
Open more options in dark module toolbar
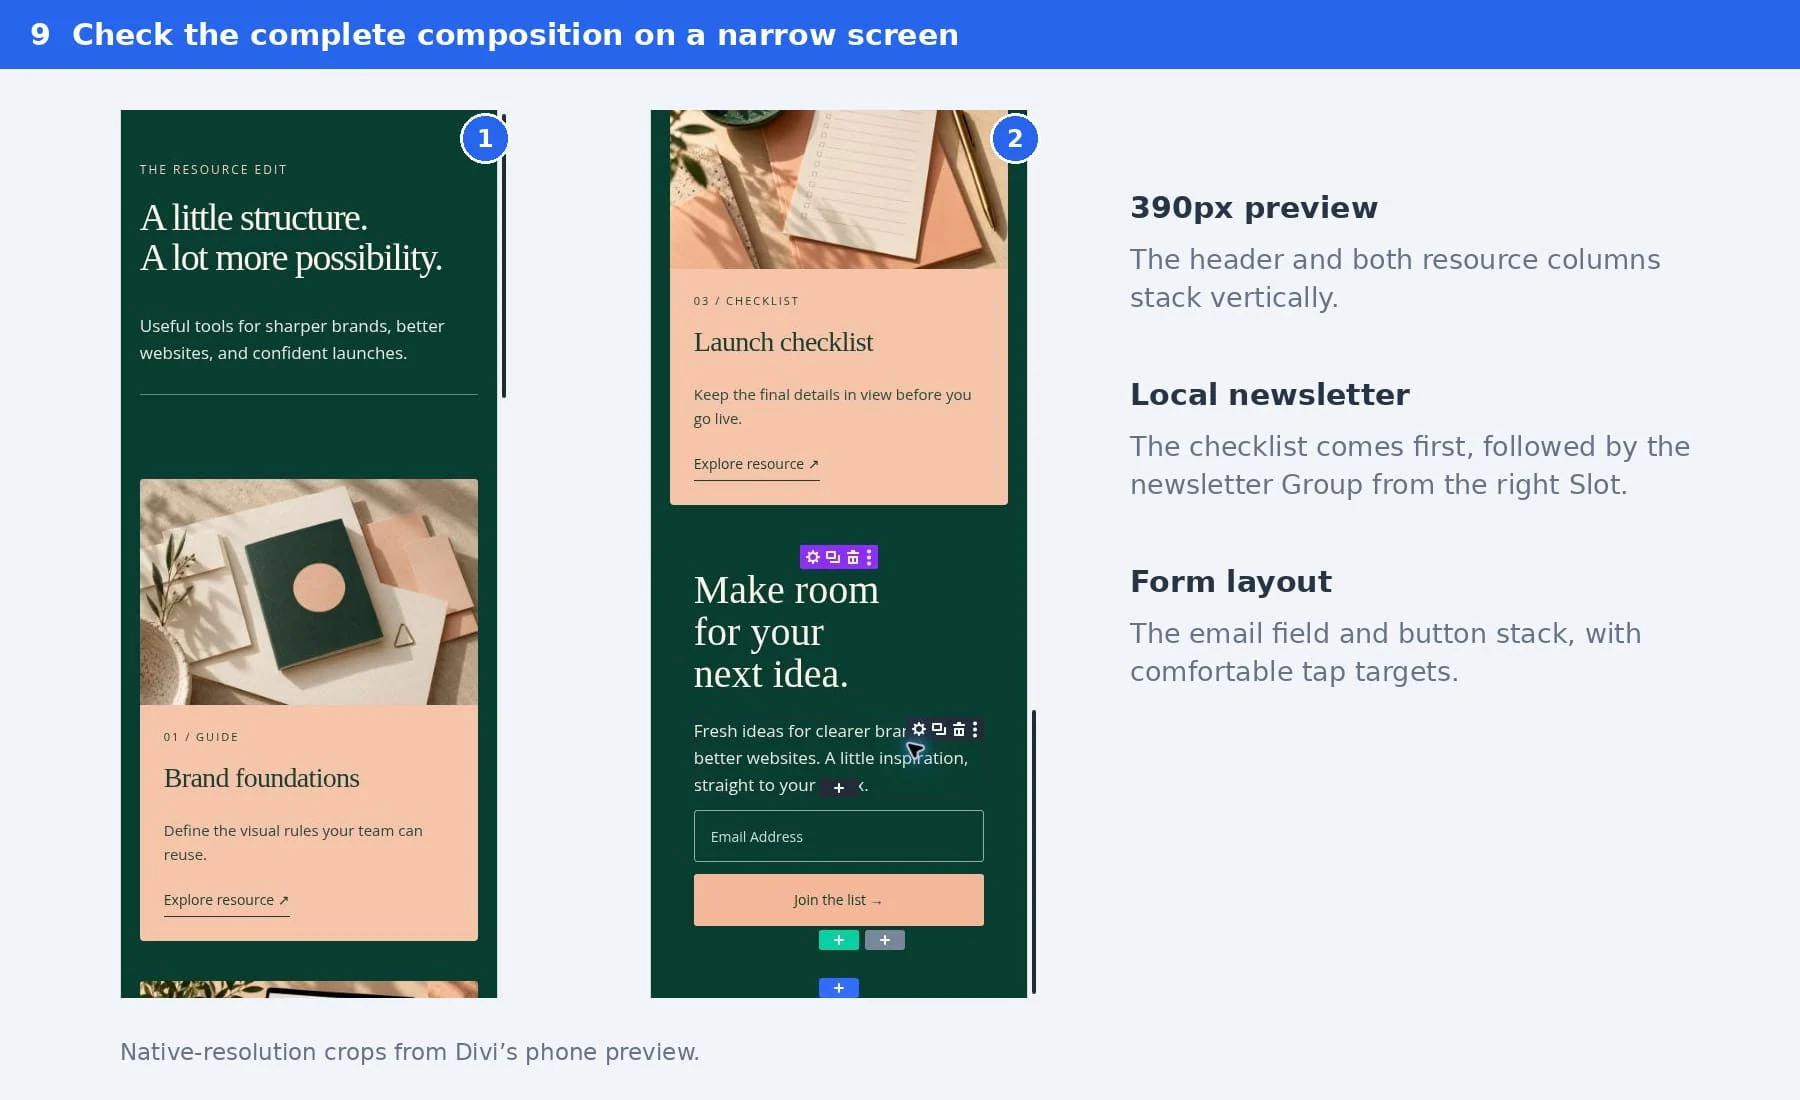click(975, 729)
